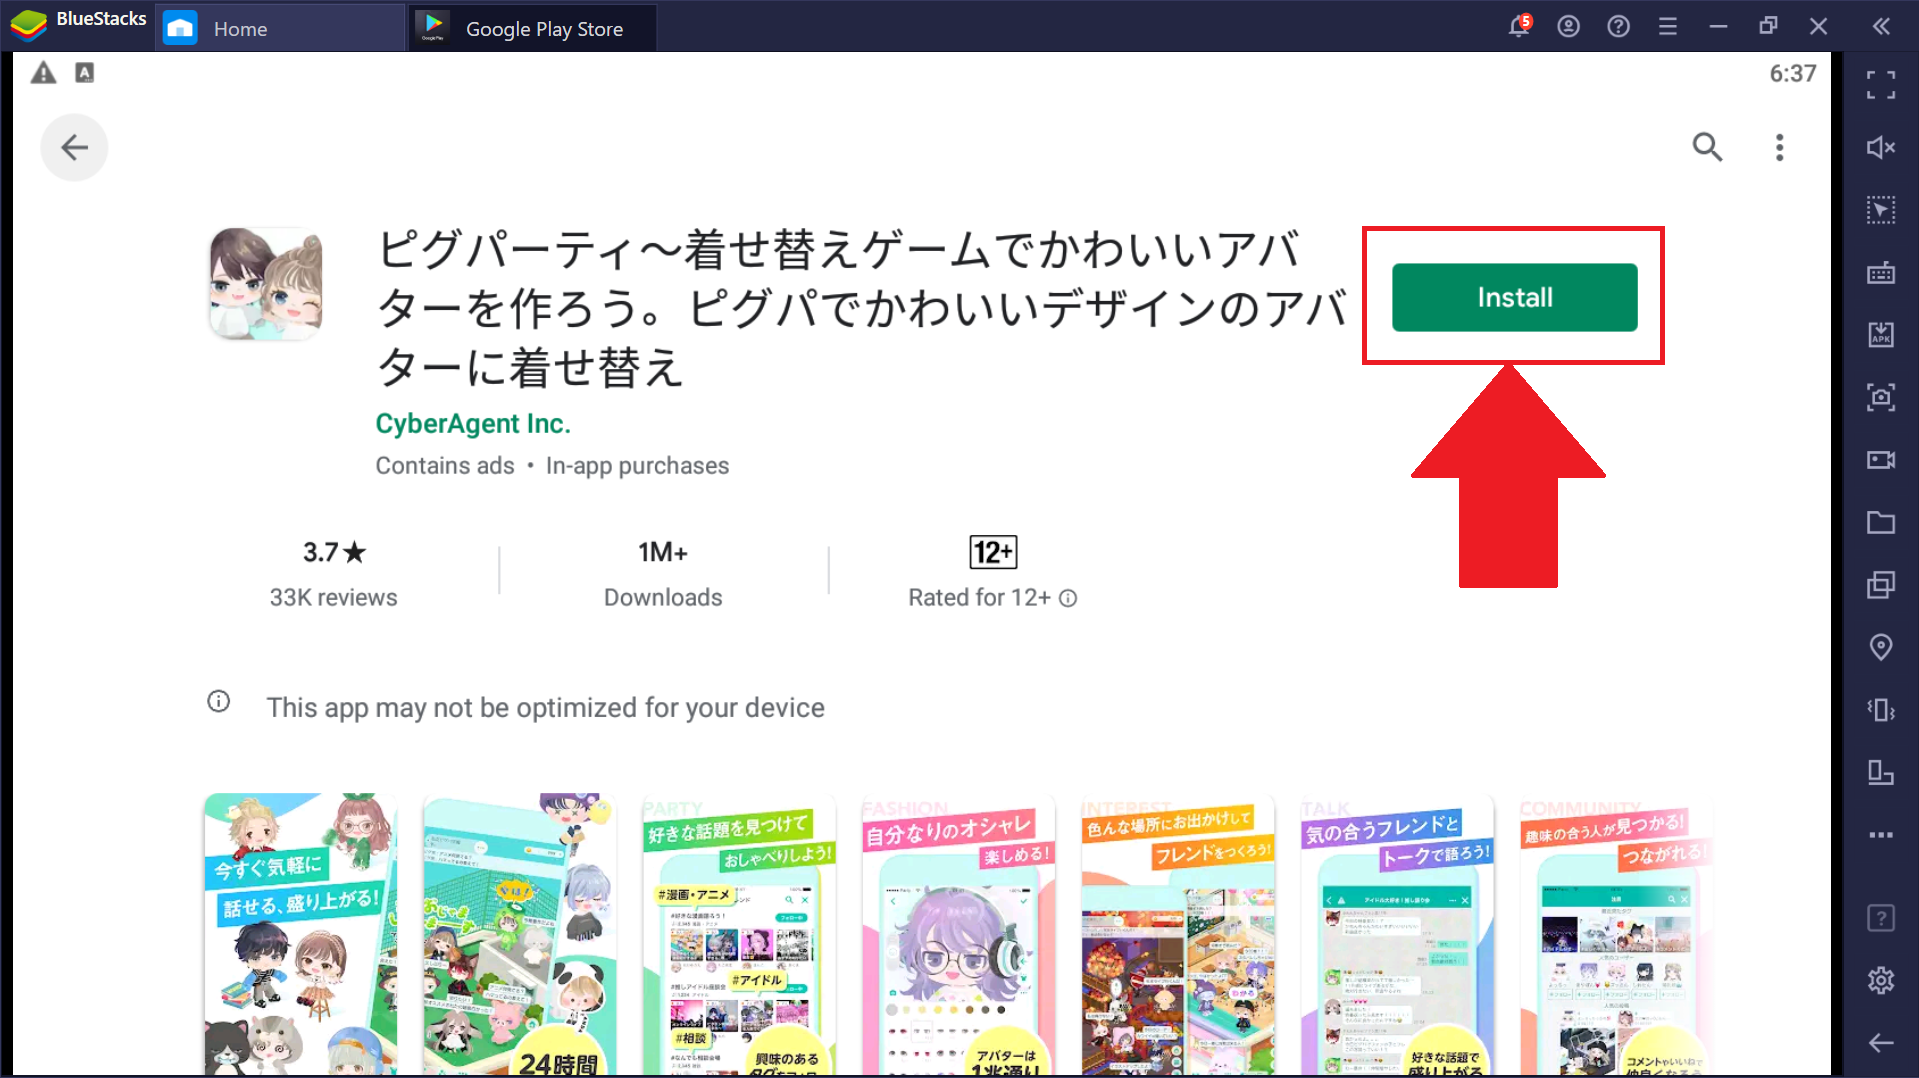
Task: Rotate the screen using sidebar icon
Action: [1881, 773]
